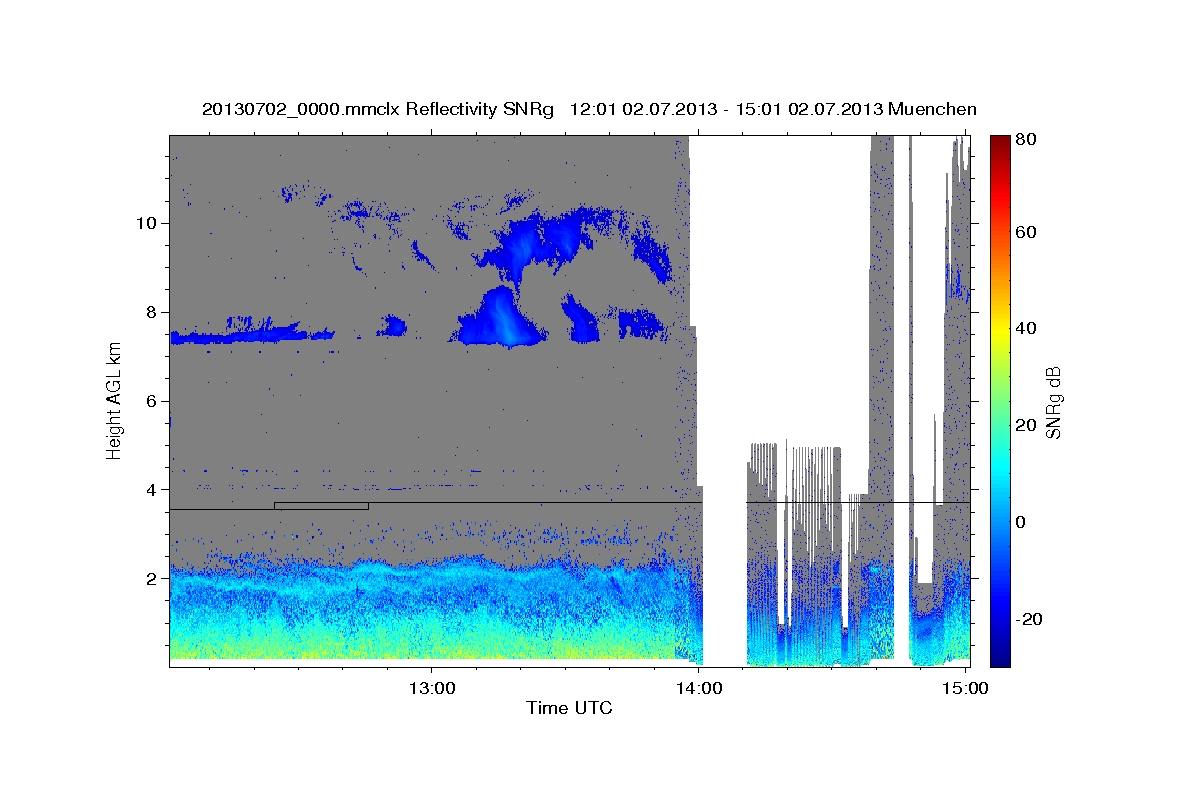Click the yellow section of the colorbar
1200x800 pixels.
(x=1000, y=332)
